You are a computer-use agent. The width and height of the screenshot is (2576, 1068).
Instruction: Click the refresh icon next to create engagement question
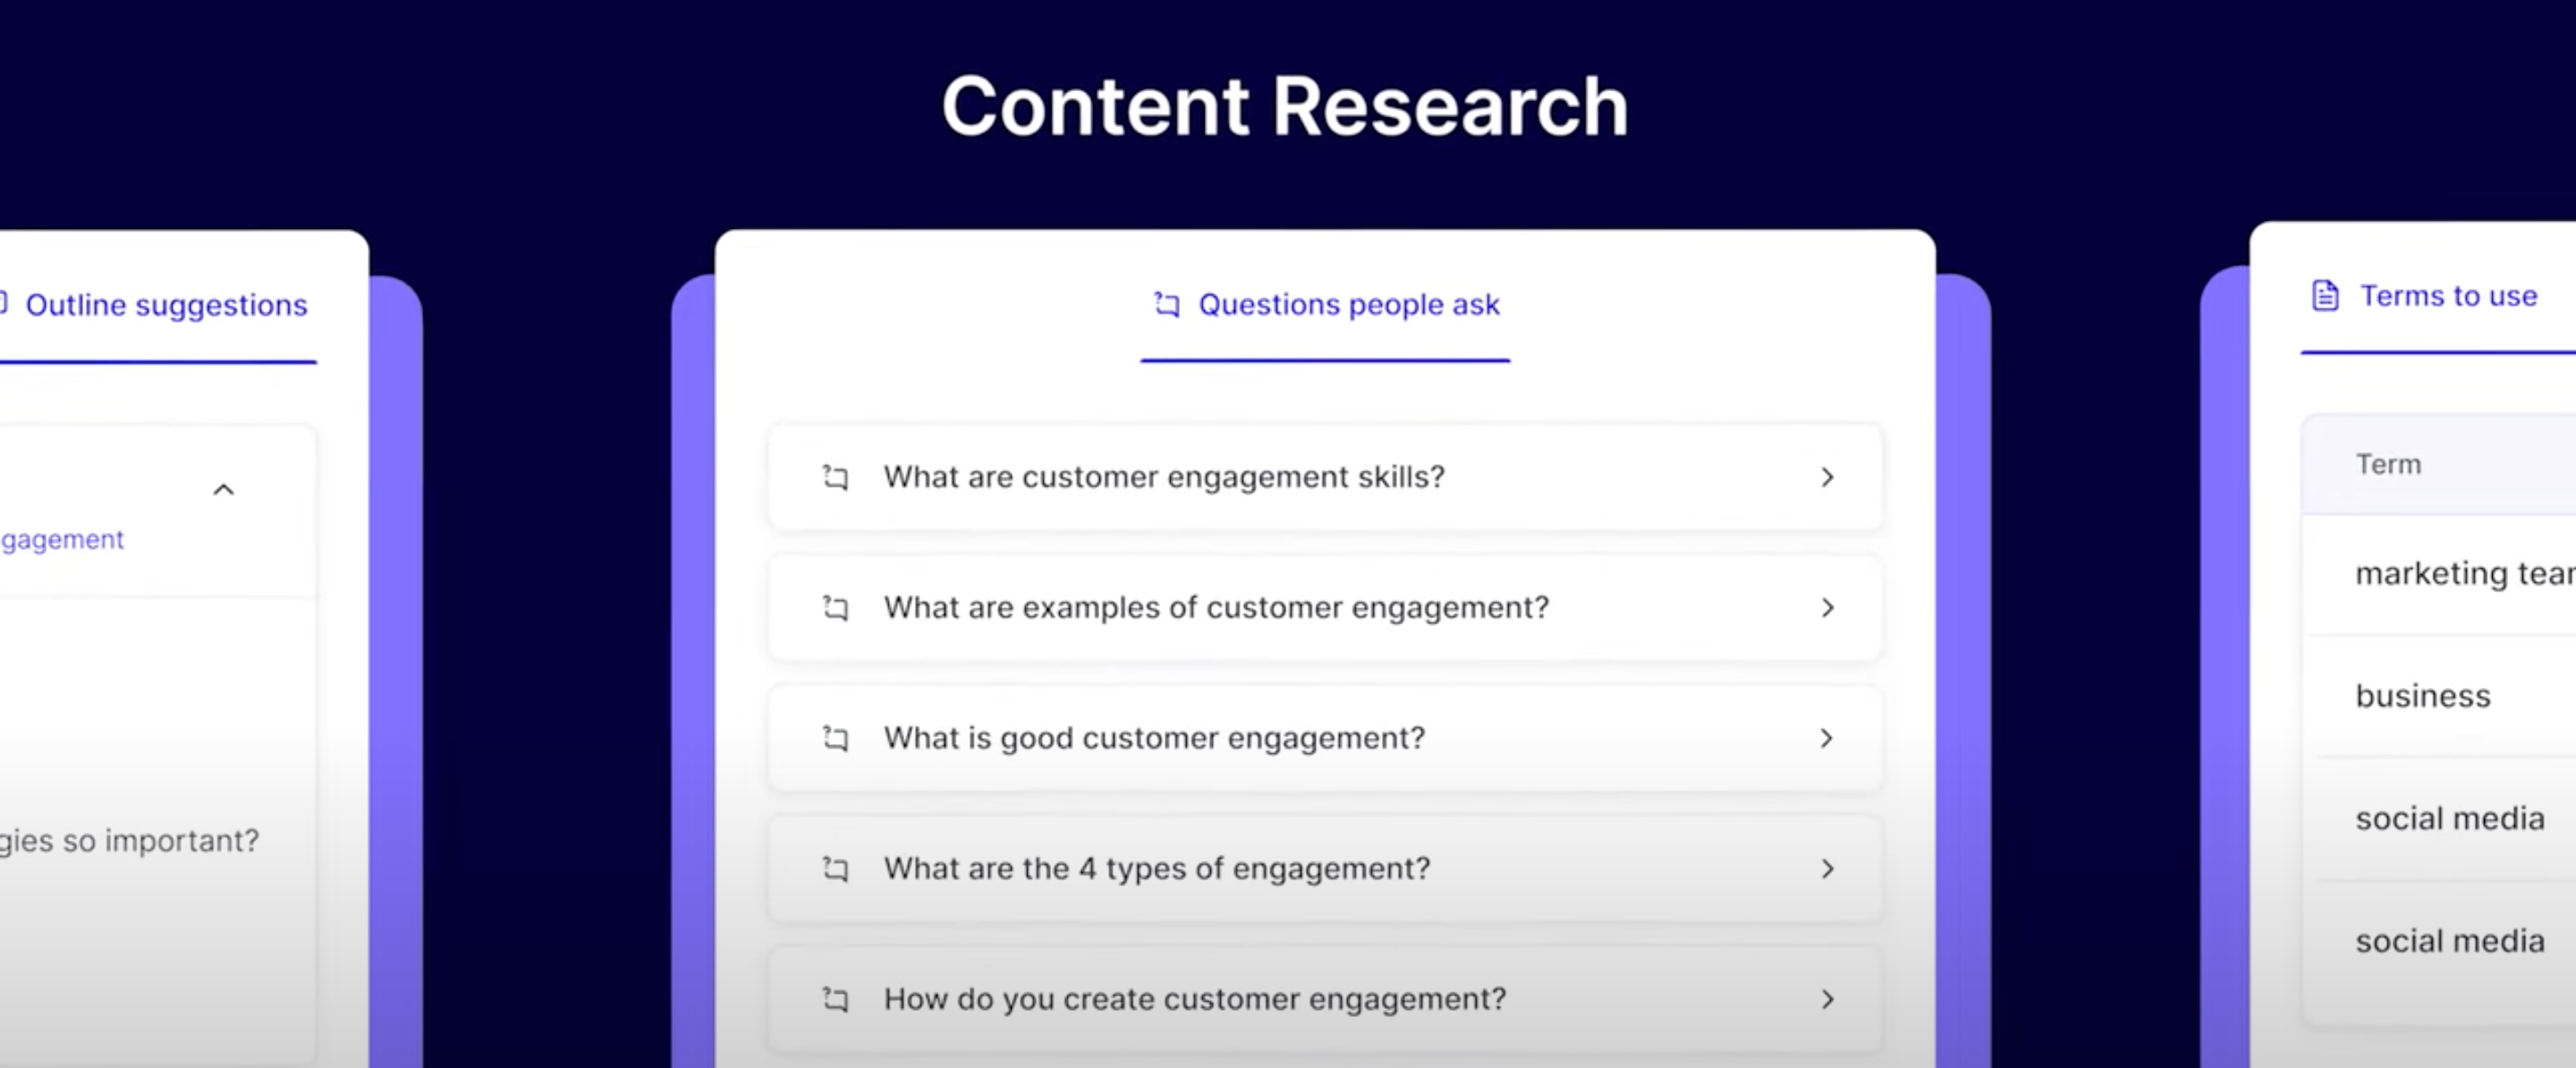tap(833, 999)
